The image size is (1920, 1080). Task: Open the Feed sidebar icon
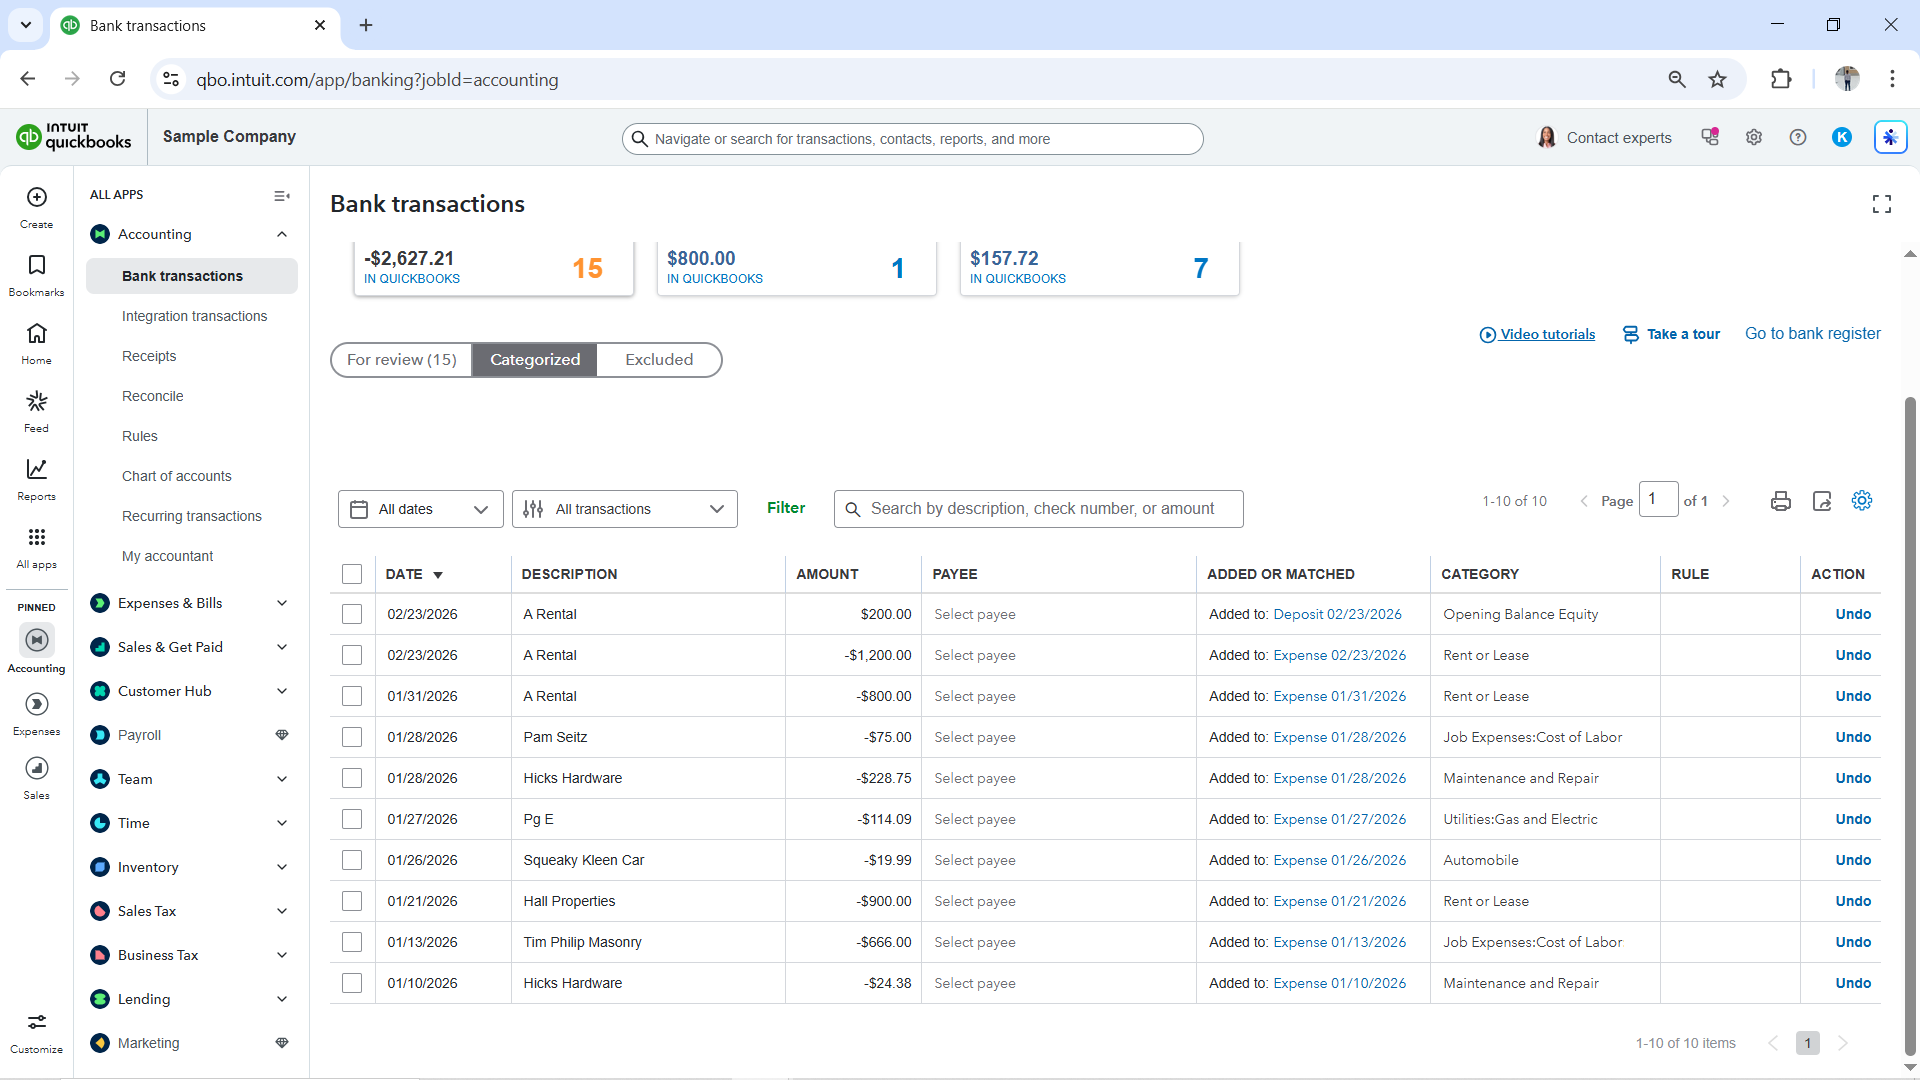(x=37, y=410)
